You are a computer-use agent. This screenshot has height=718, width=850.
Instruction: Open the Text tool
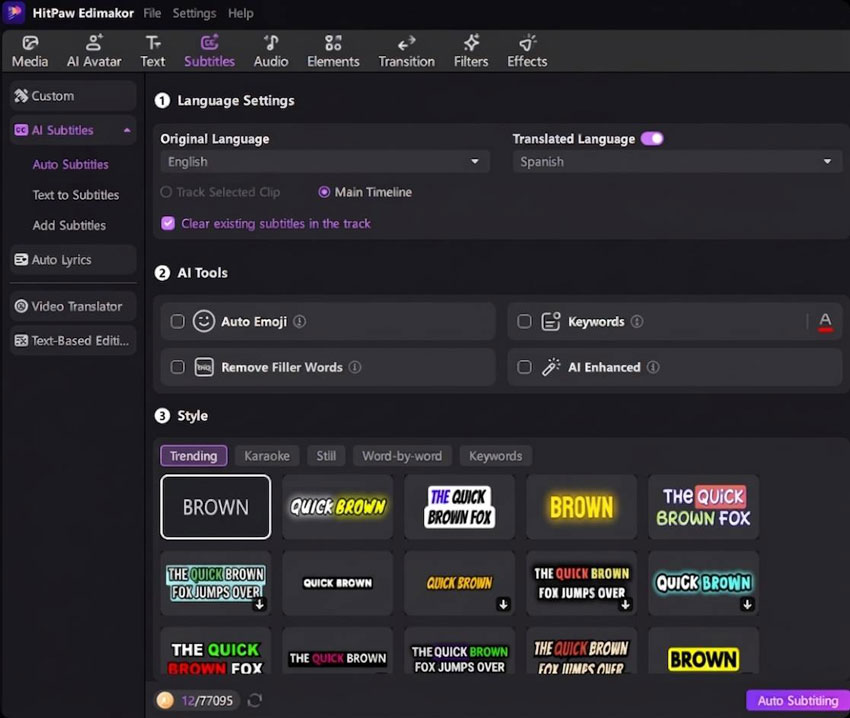pyautogui.click(x=153, y=52)
